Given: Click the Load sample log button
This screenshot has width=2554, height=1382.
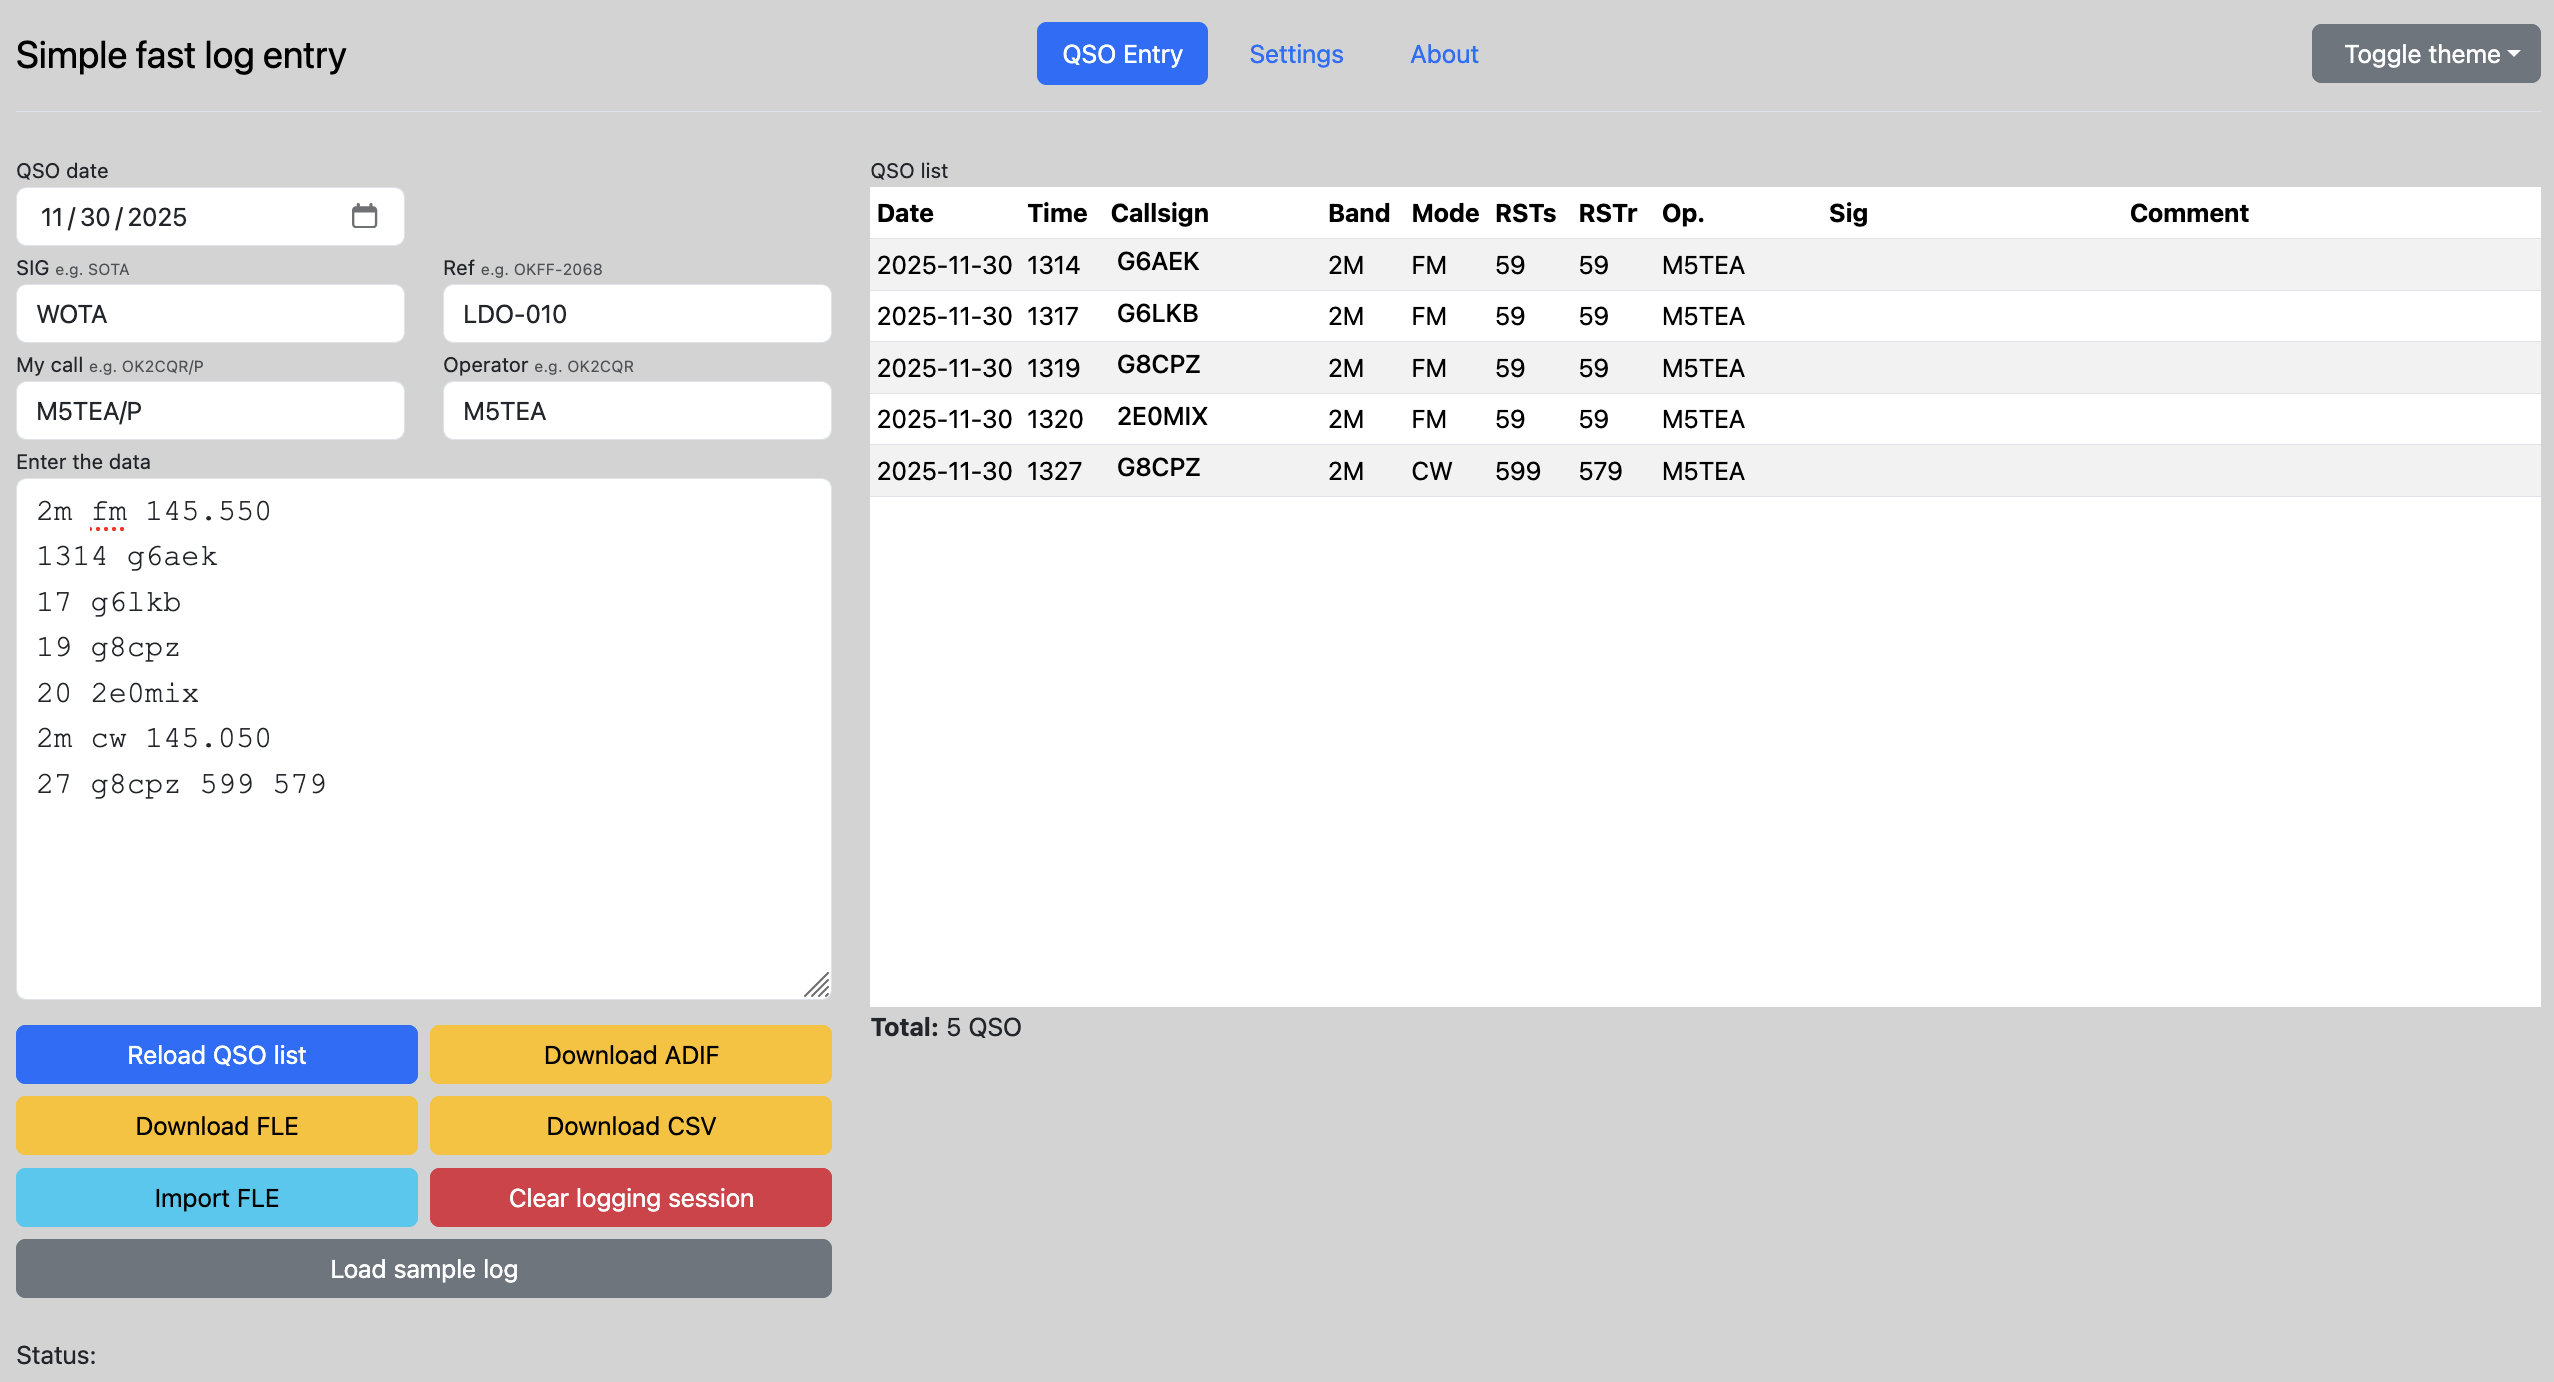Looking at the screenshot, I should 423,1269.
